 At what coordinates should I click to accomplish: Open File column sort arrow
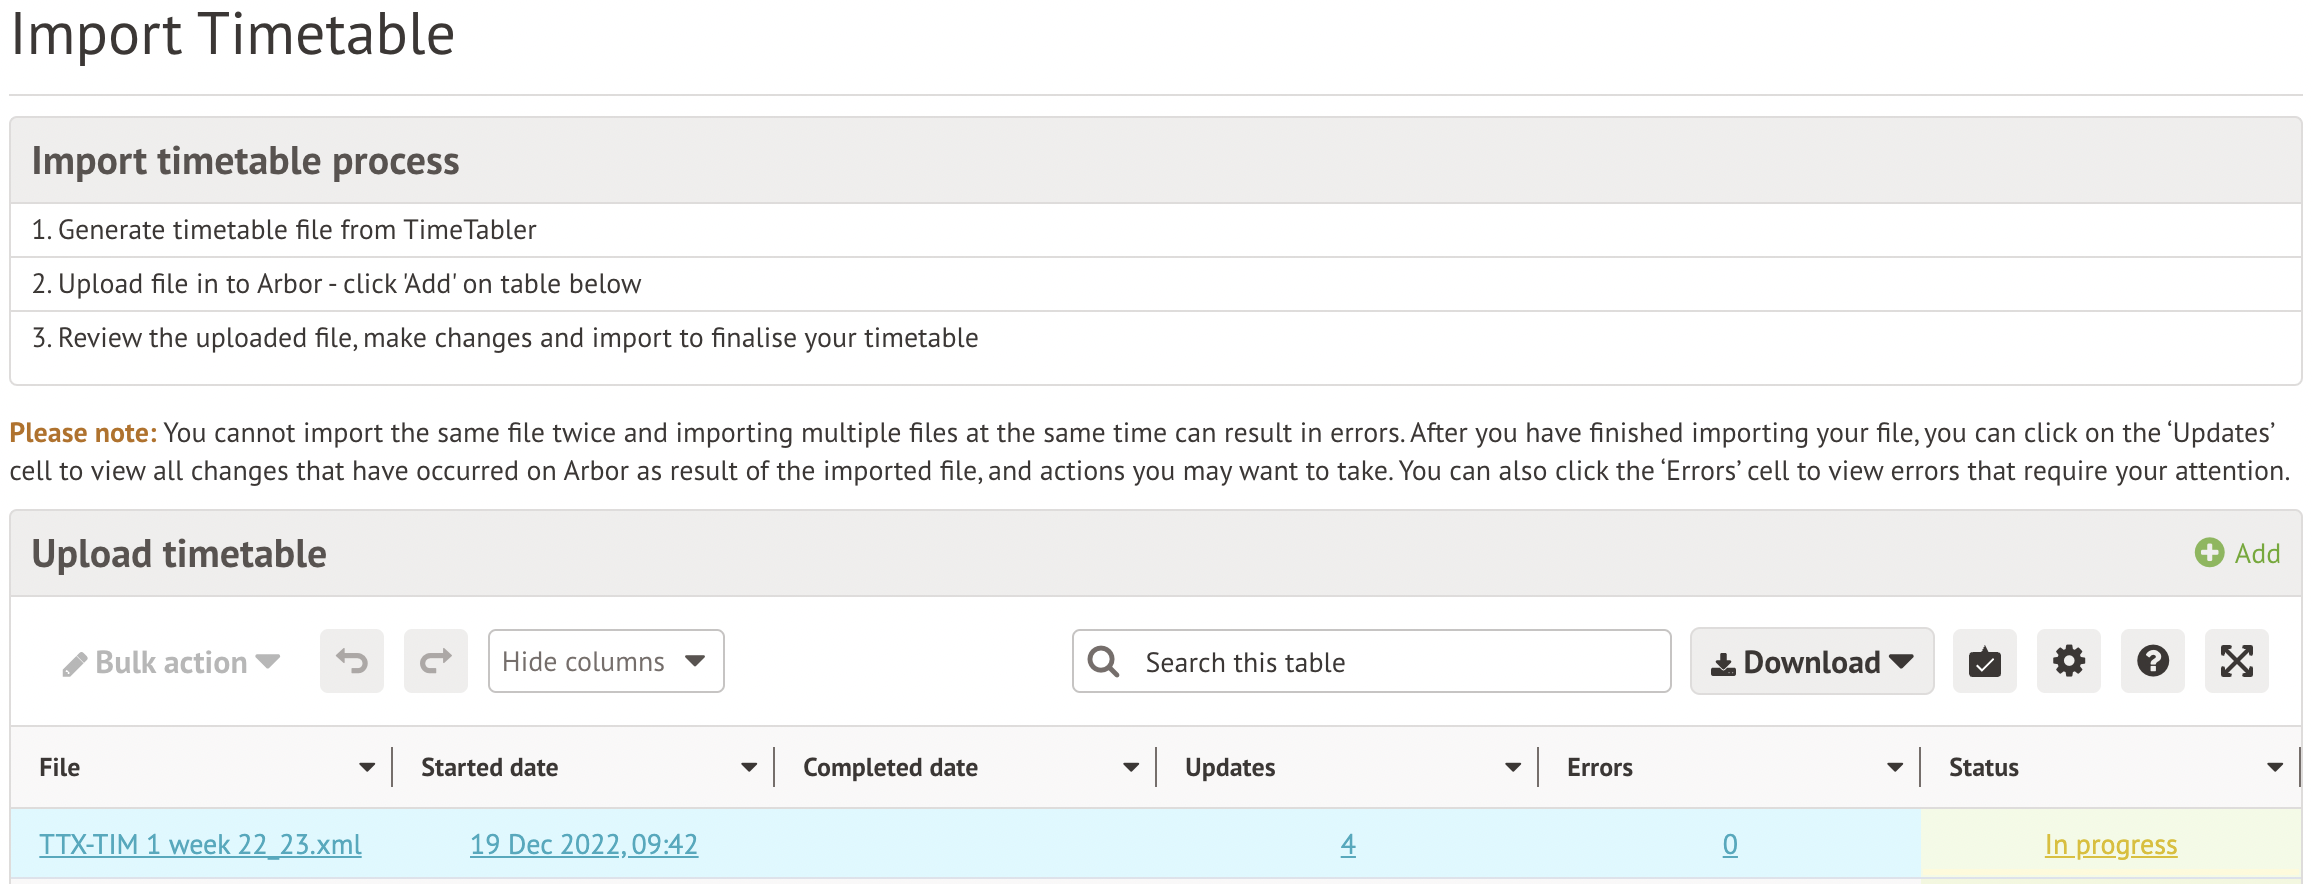click(x=367, y=767)
